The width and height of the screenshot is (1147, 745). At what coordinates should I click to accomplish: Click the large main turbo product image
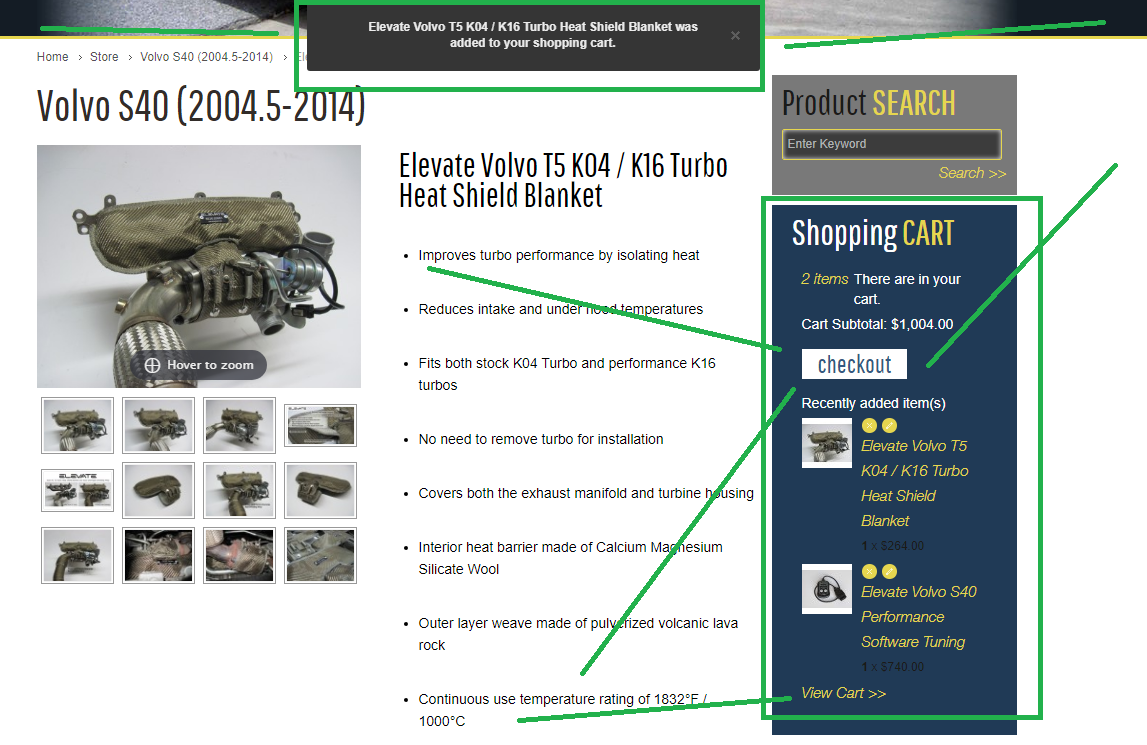(x=199, y=266)
